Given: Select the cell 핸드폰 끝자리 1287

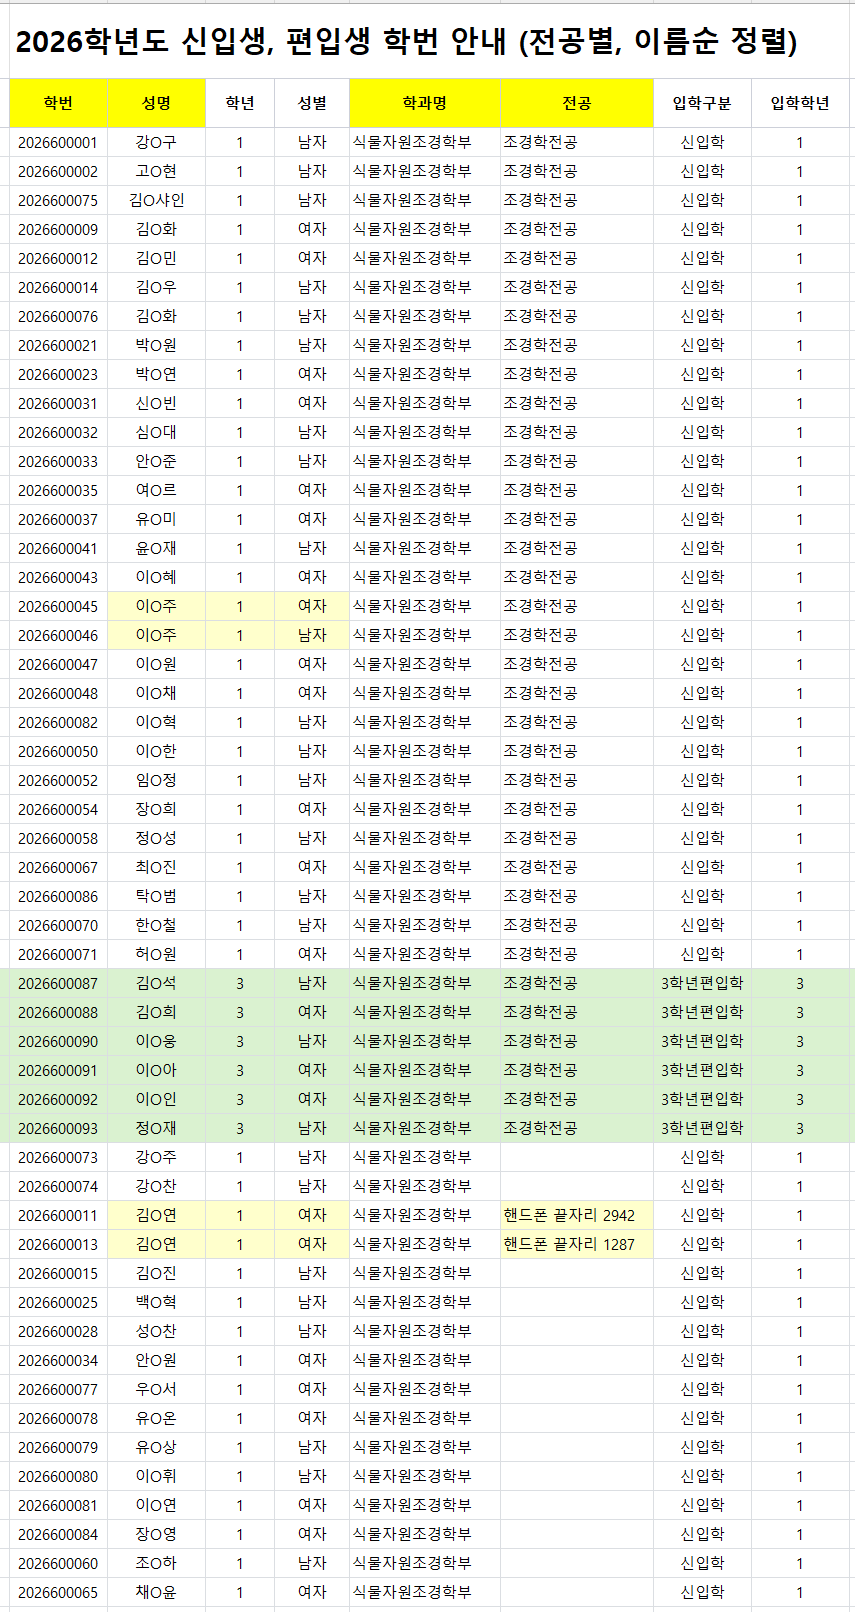Looking at the screenshot, I should tap(569, 1244).
